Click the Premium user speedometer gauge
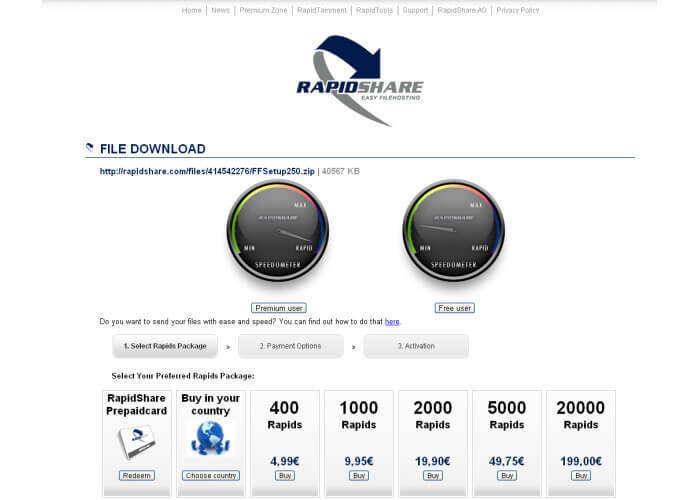This screenshot has width=700, height=500. pyautogui.click(x=278, y=231)
